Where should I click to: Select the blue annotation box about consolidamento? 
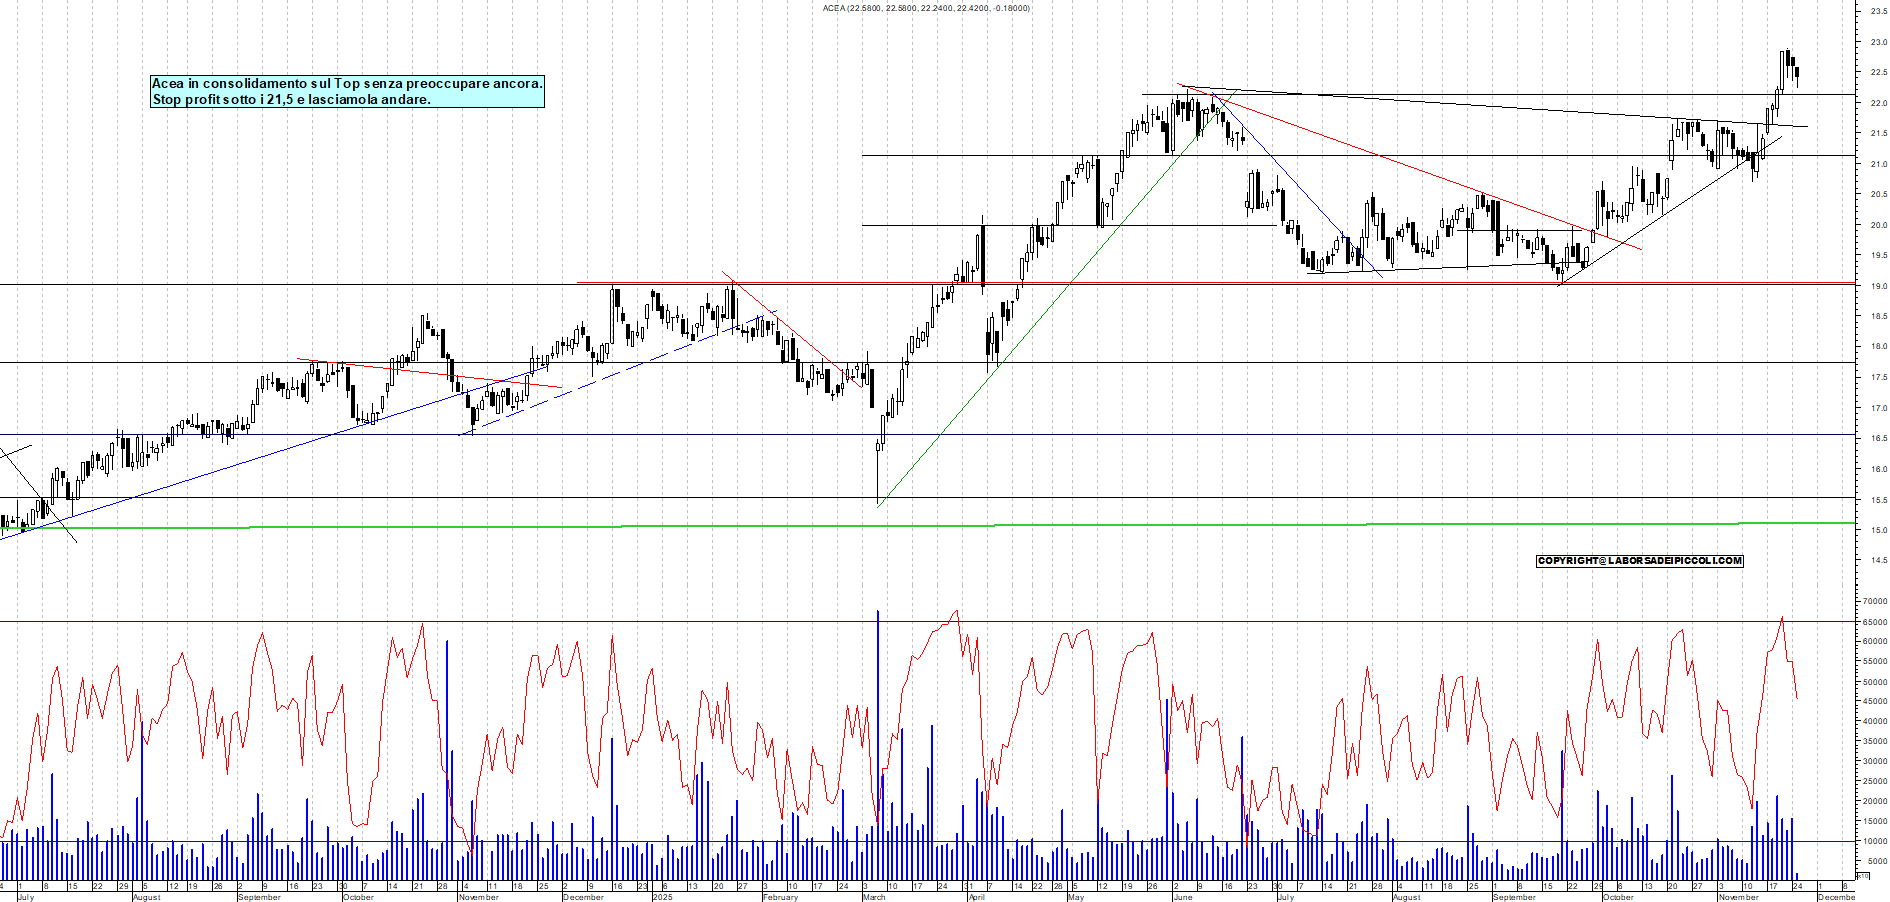coord(345,92)
